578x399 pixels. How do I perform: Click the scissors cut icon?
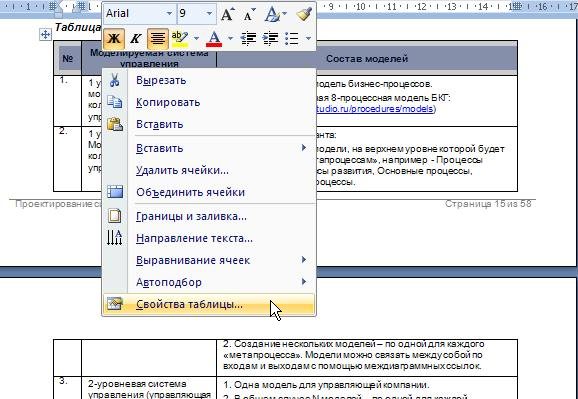(x=115, y=80)
